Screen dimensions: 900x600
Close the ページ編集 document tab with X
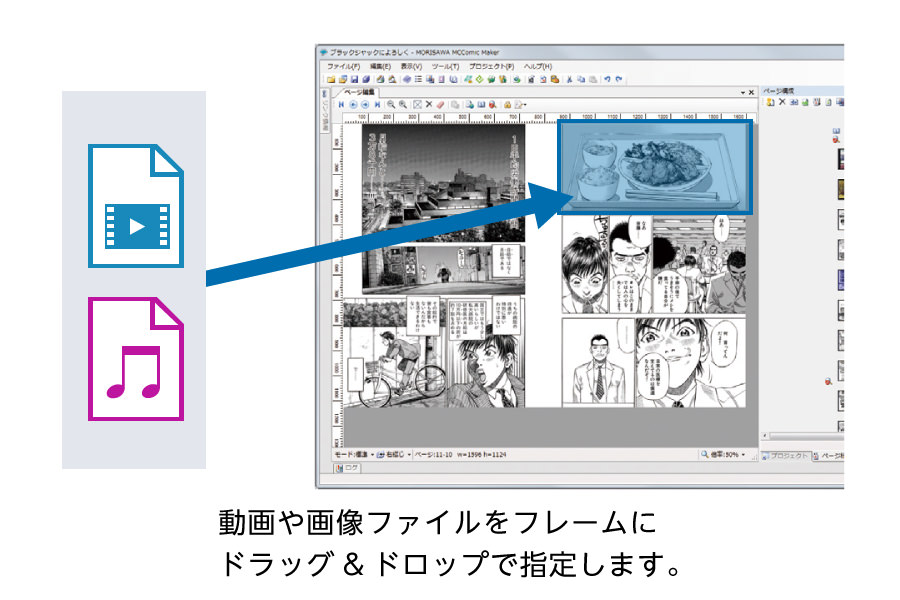pos(751,92)
